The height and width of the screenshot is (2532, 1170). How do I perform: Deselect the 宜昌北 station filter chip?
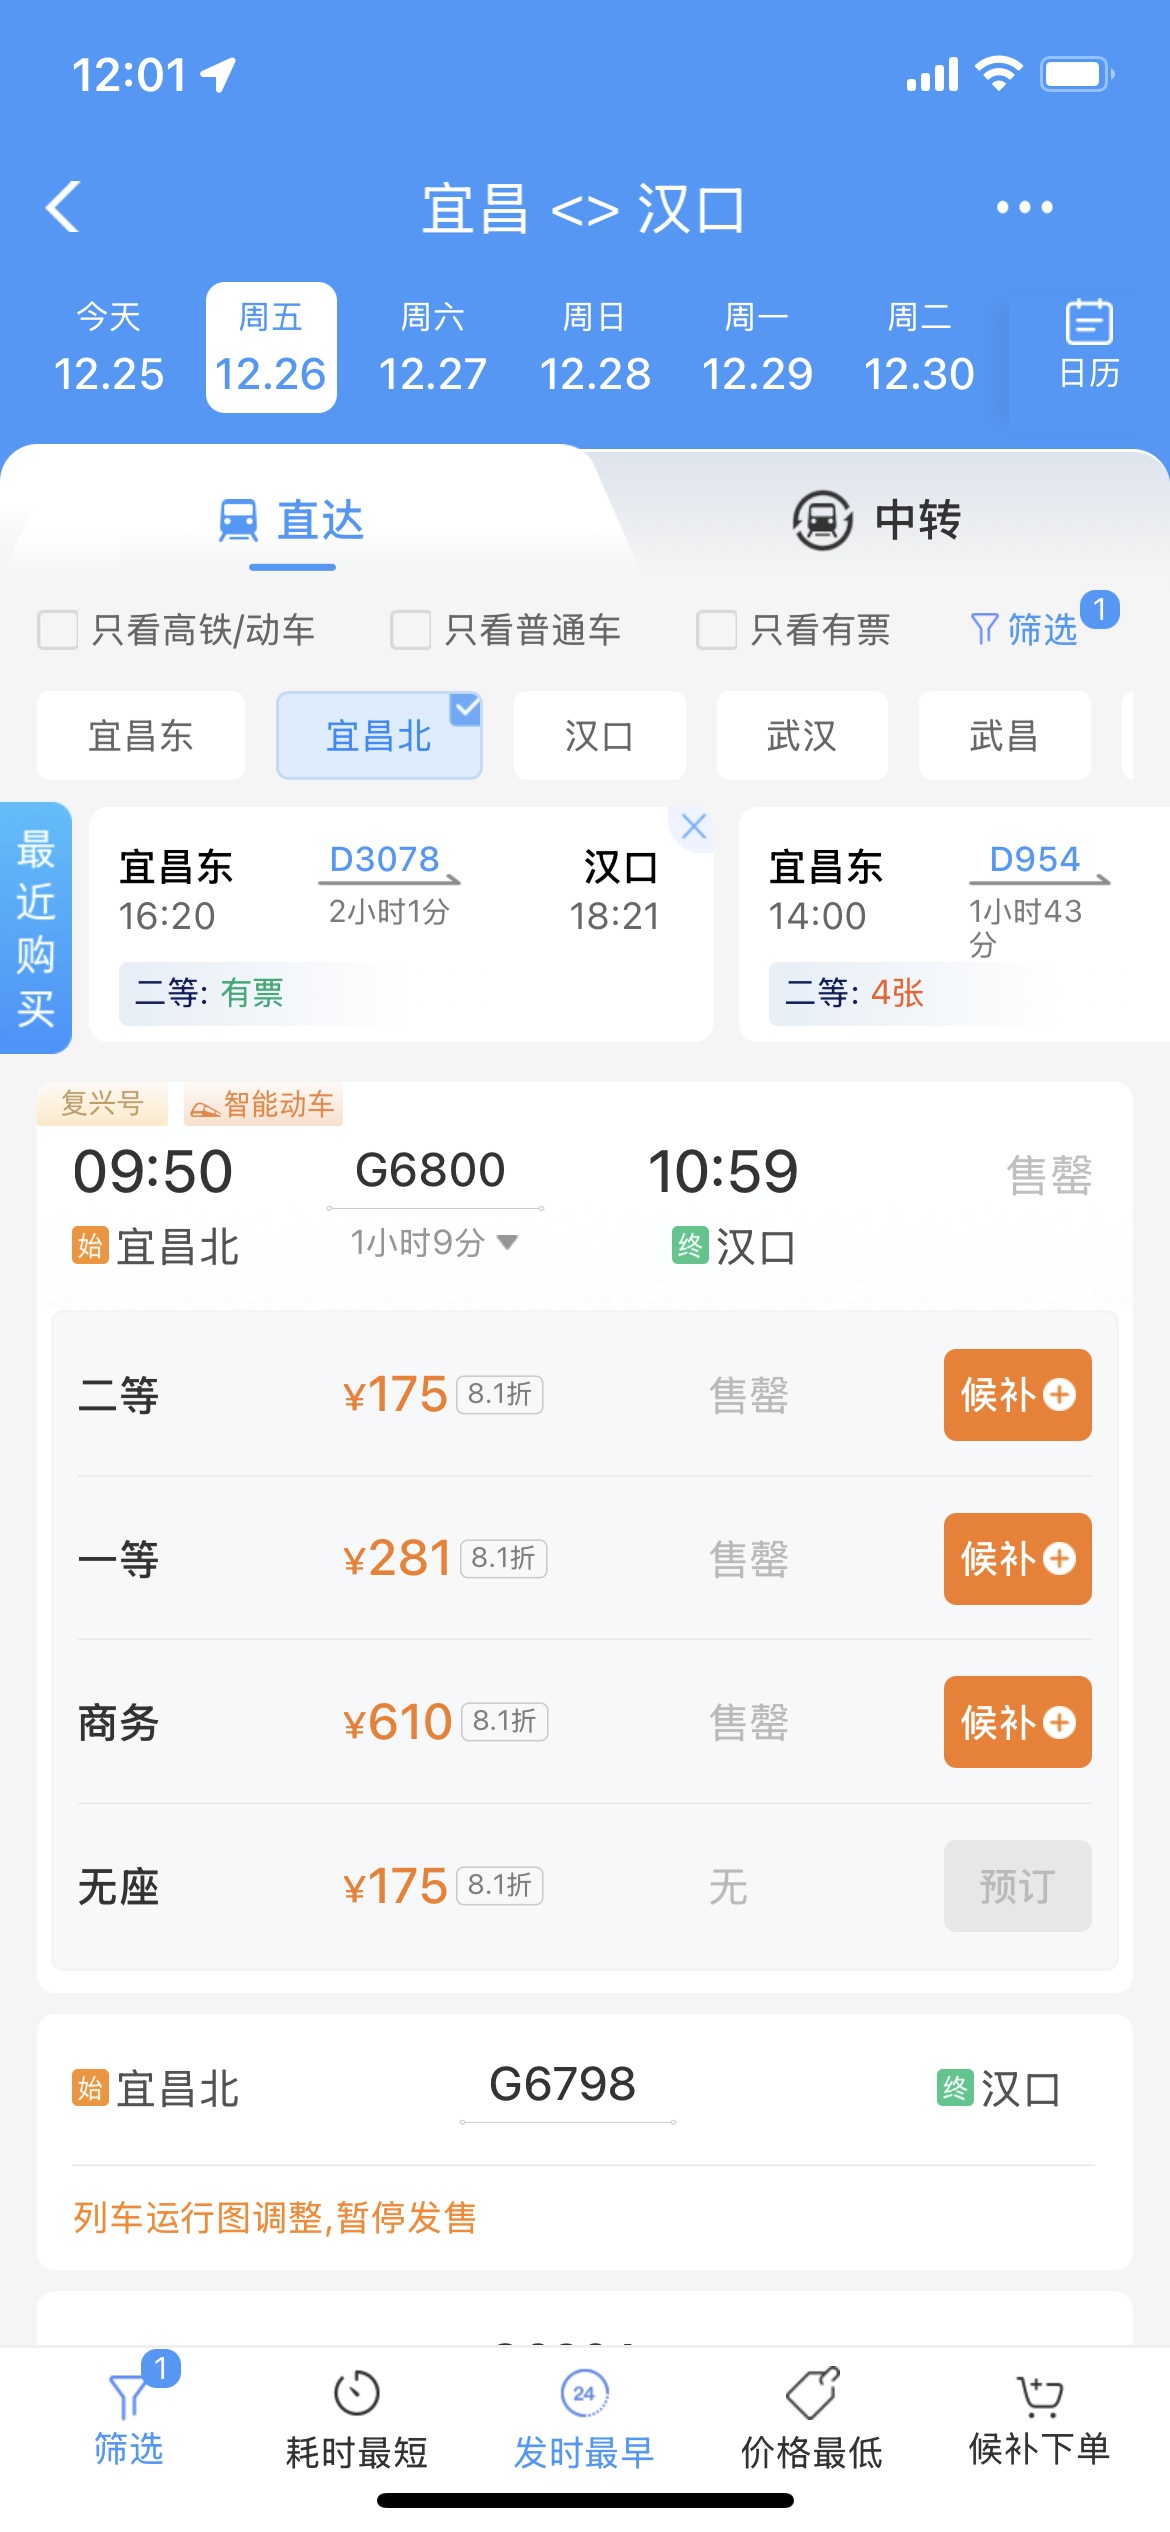tap(379, 736)
